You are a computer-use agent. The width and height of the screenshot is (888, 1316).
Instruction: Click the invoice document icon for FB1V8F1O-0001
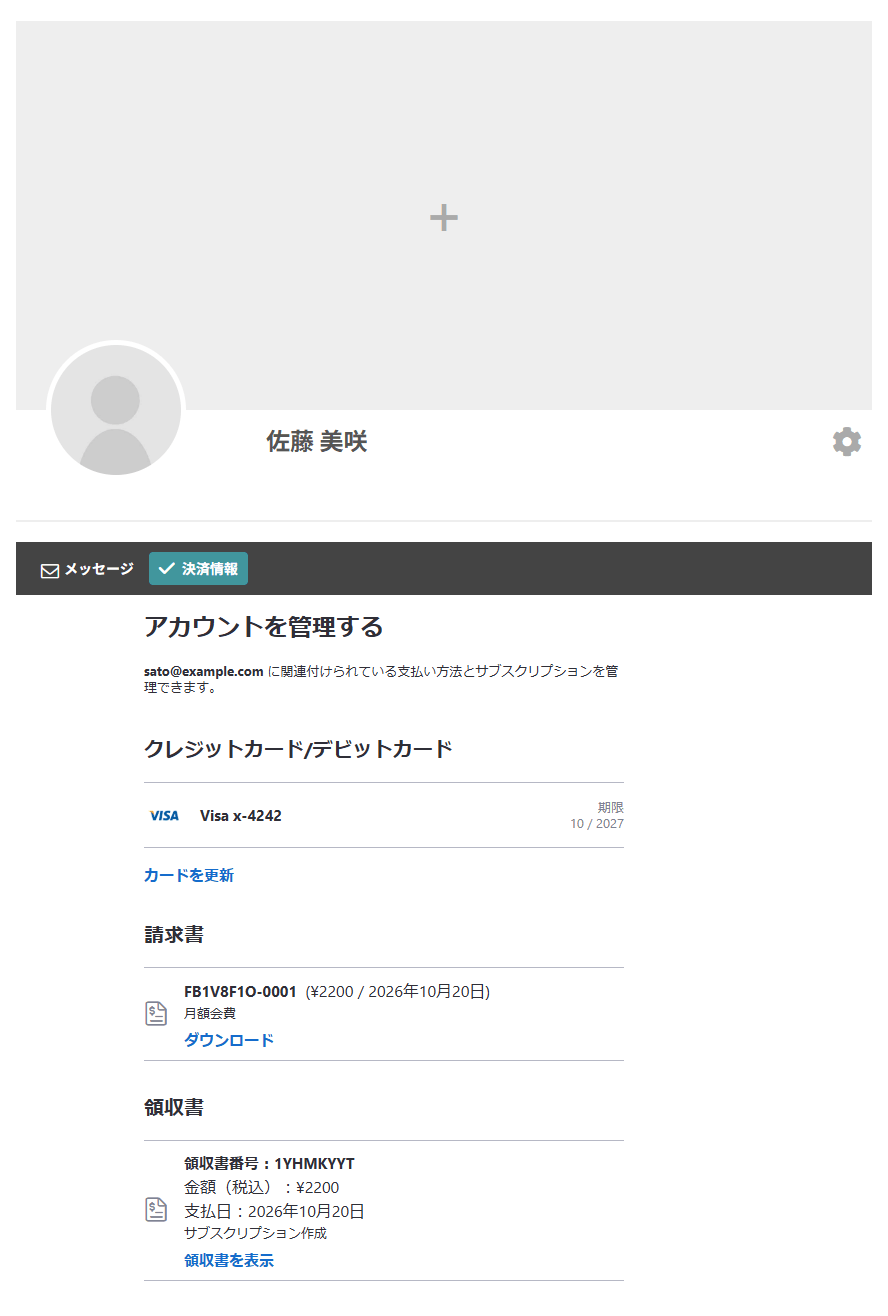(156, 1013)
